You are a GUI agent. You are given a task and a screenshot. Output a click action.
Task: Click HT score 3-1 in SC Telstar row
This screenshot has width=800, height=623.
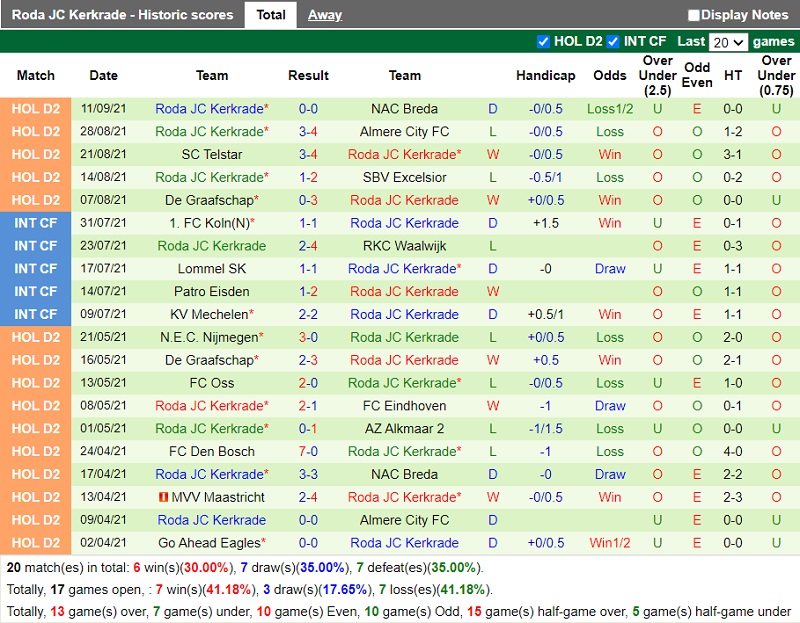pyautogui.click(x=732, y=155)
